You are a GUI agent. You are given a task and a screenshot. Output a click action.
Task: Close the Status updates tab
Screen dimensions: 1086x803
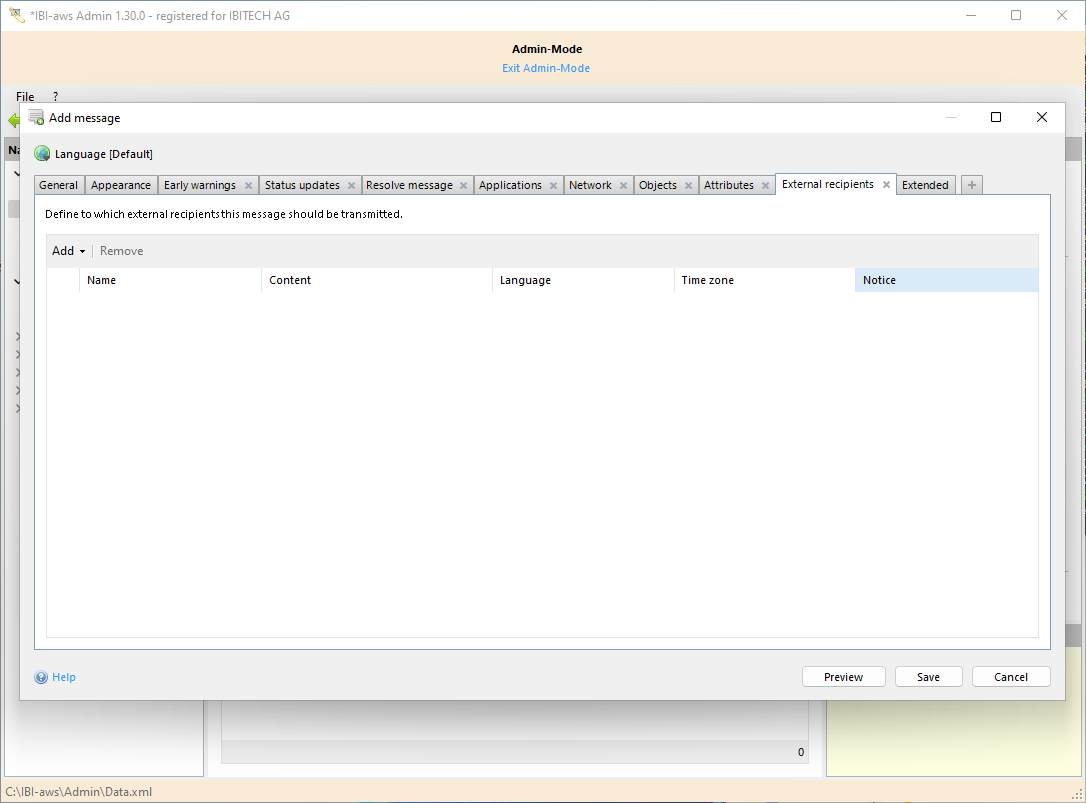(x=351, y=186)
